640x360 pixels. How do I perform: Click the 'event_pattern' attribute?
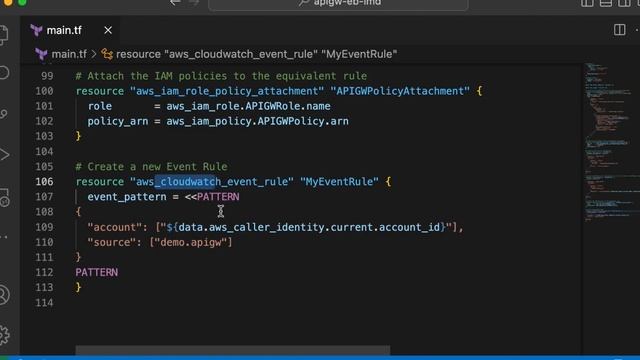coord(127,197)
